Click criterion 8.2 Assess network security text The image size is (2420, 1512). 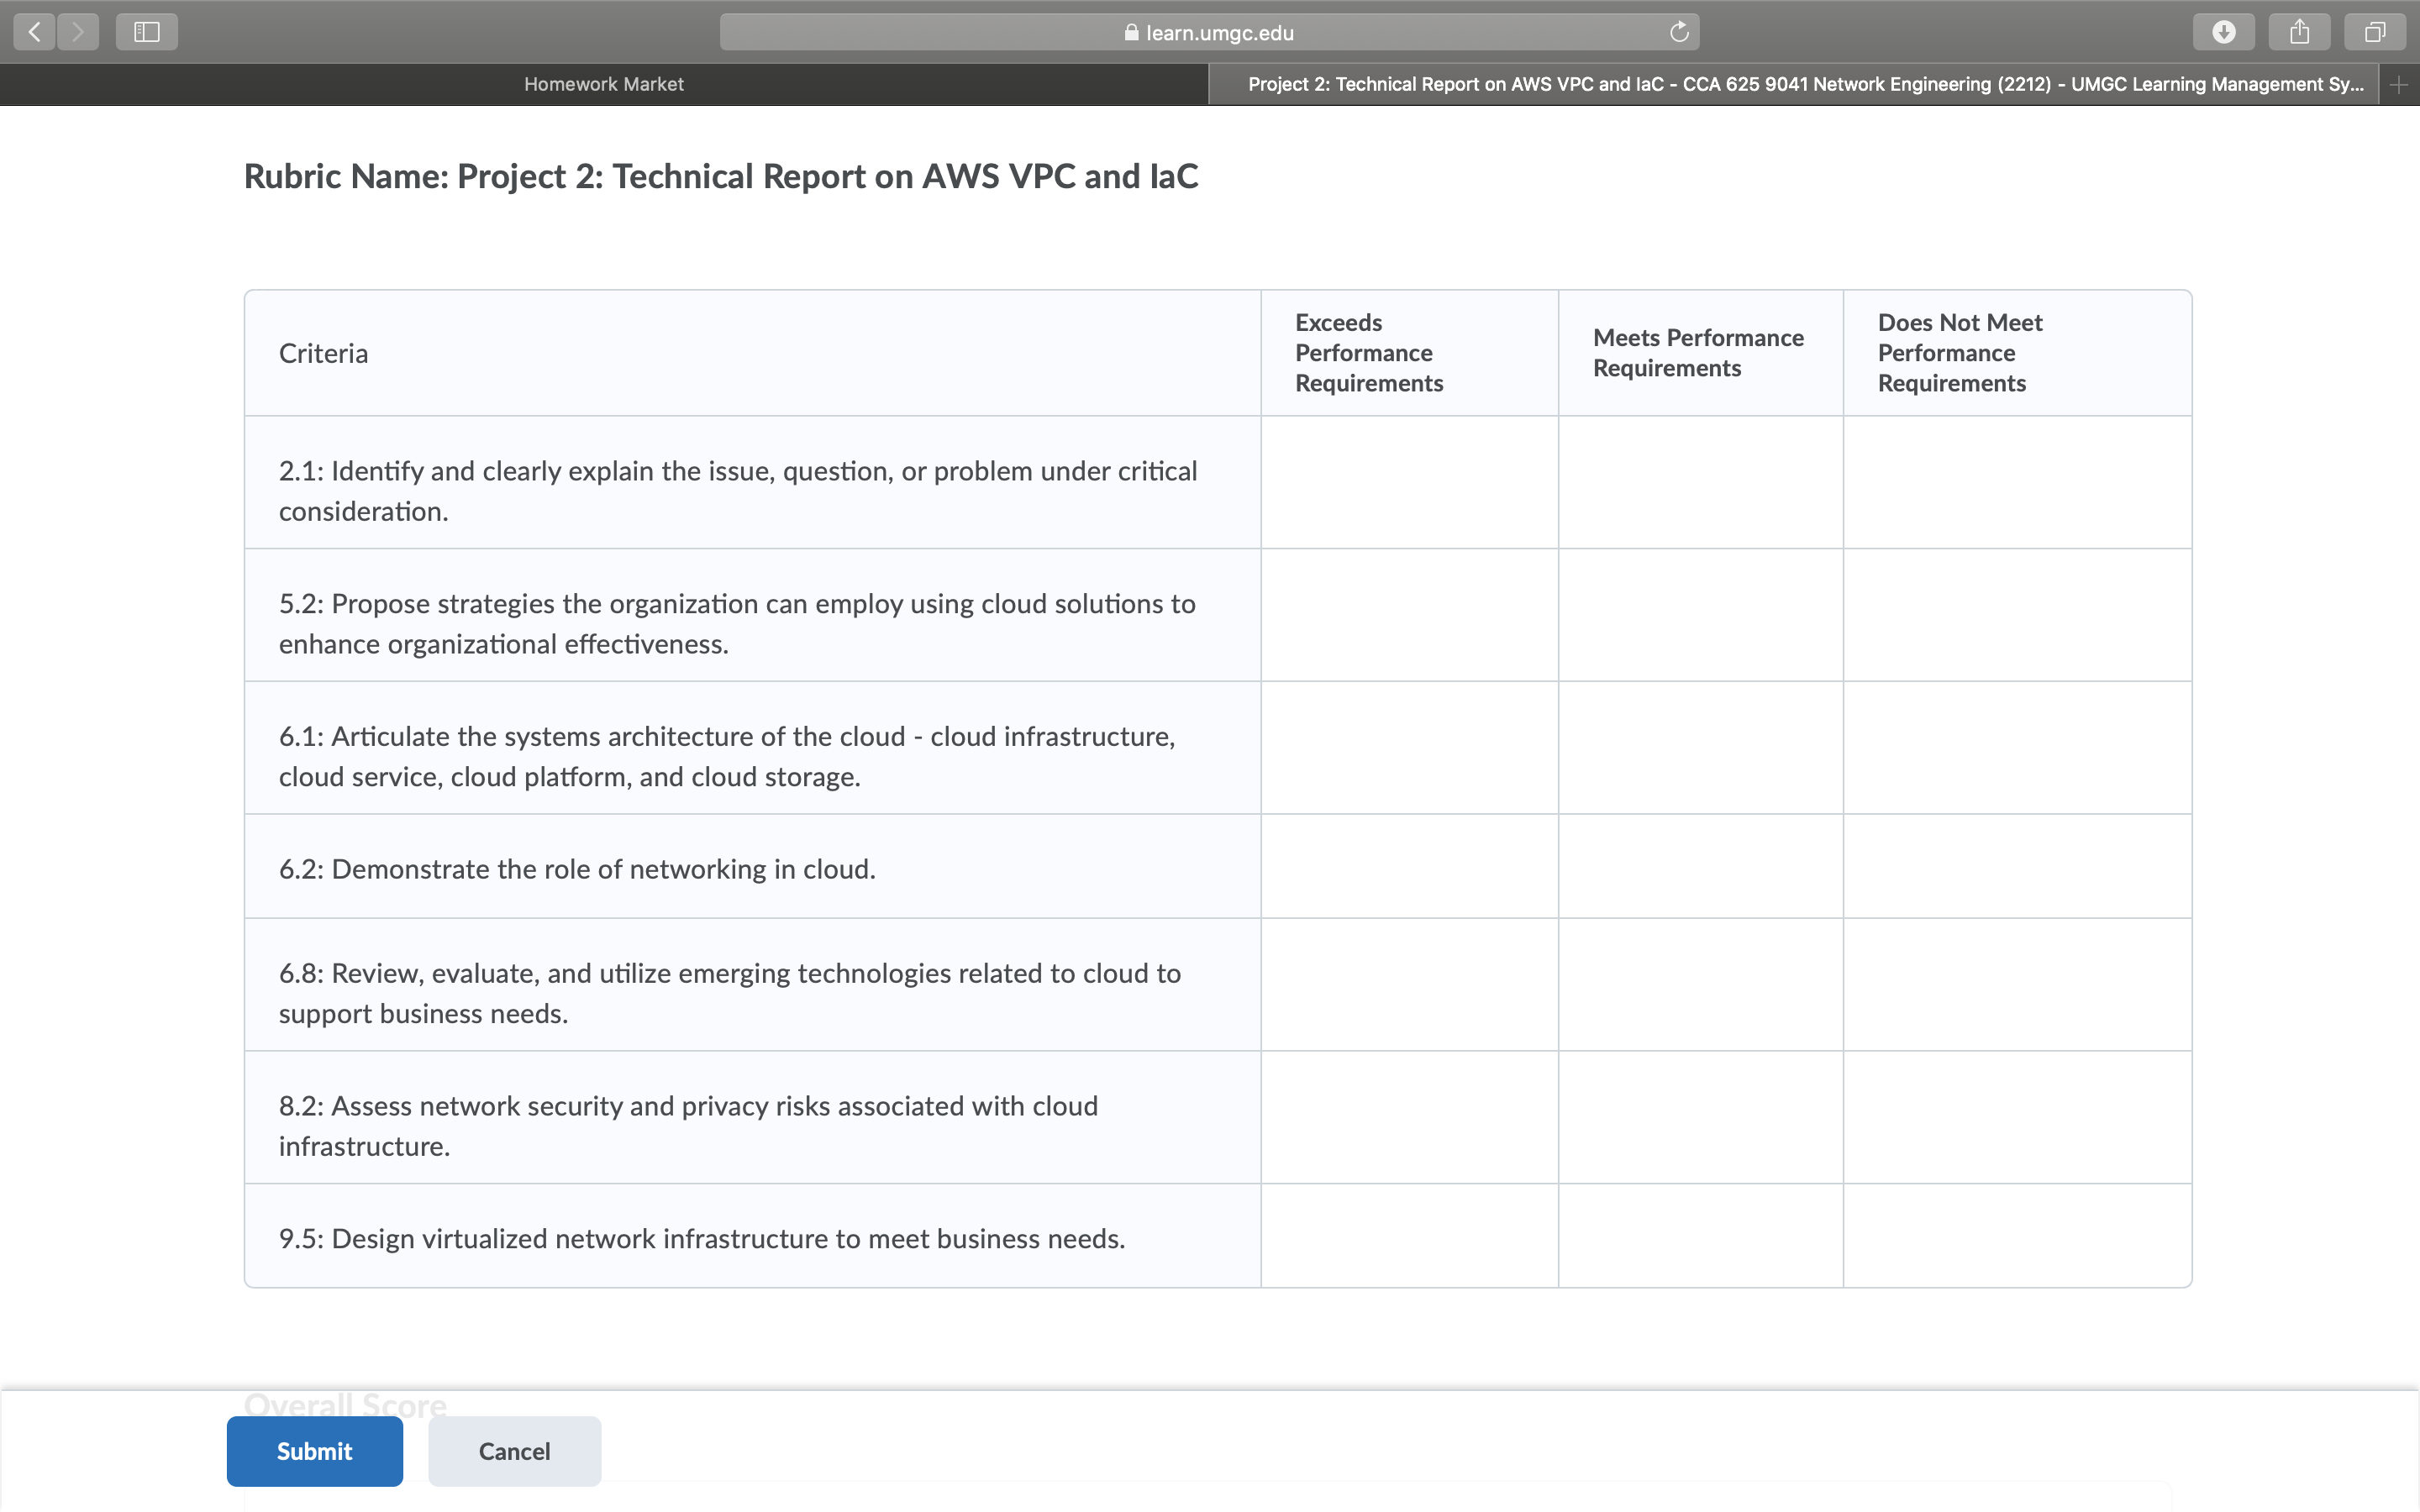pos(688,1126)
